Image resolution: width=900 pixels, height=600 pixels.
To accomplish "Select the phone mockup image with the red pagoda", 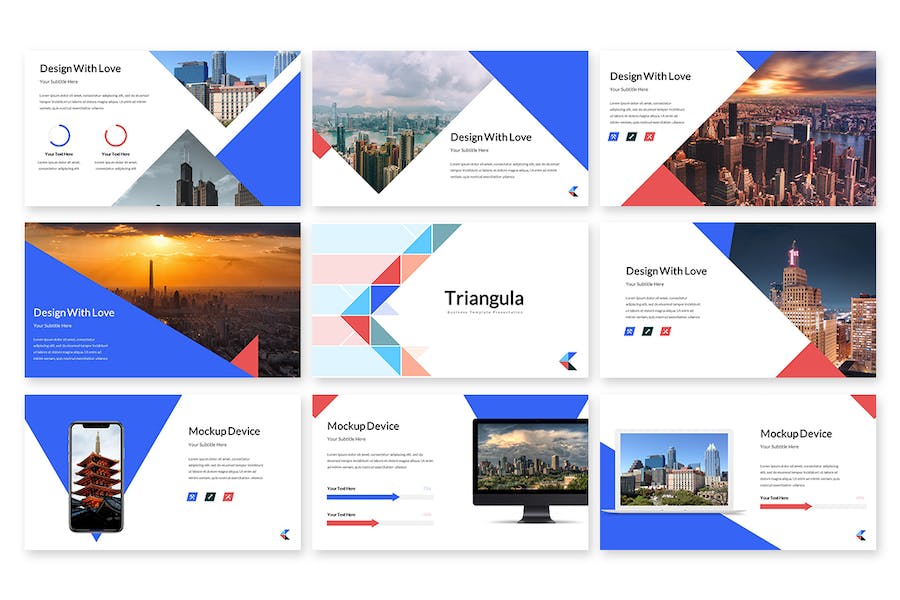I will tap(96, 476).
